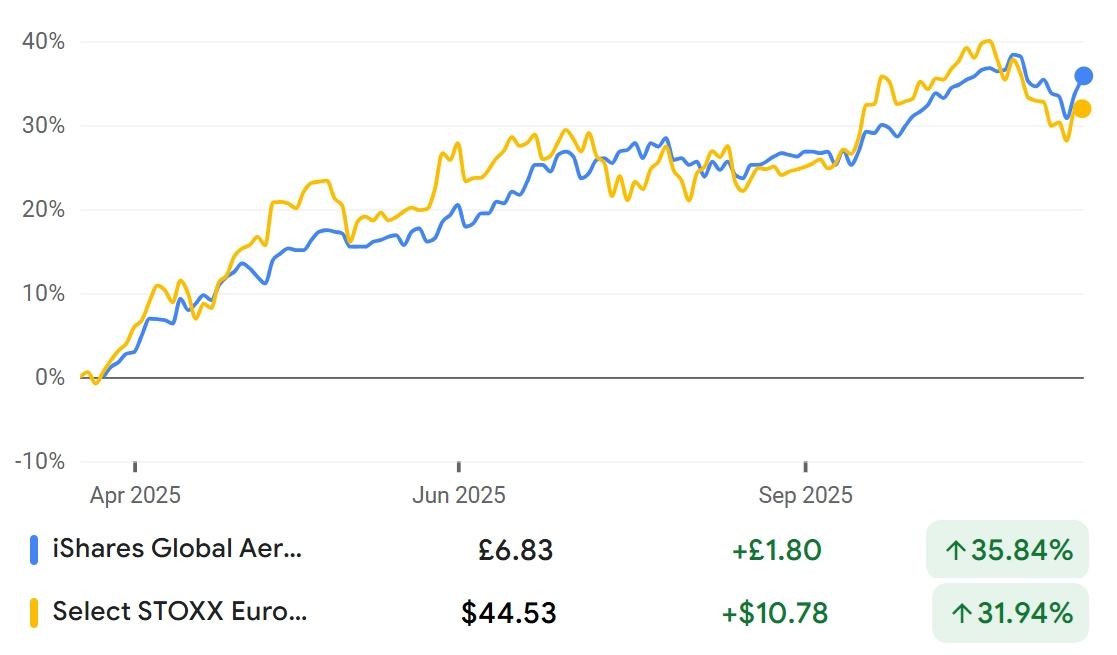The width and height of the screenshot is (1117, 655).
Task: Click the 40% y-axis label
Action: click(x=43, y=42)
